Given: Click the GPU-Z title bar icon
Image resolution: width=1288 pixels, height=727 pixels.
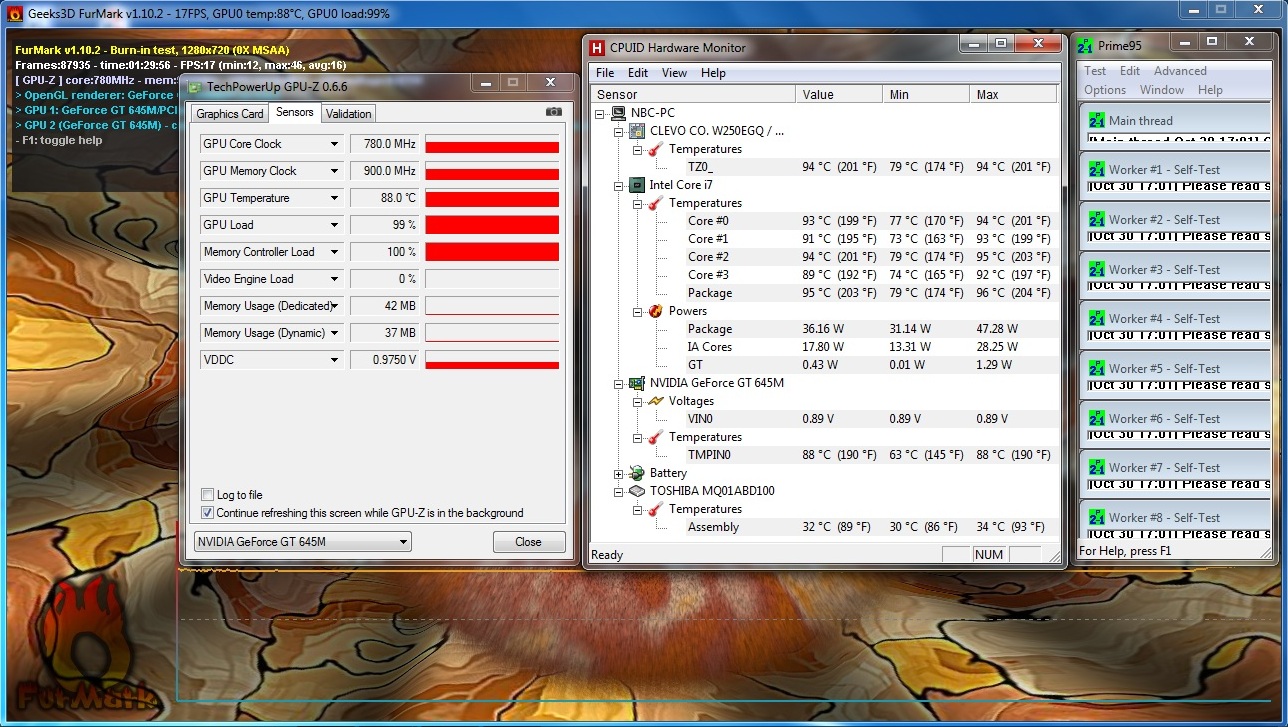Looking at the screenshot, I should coord(195,87).
